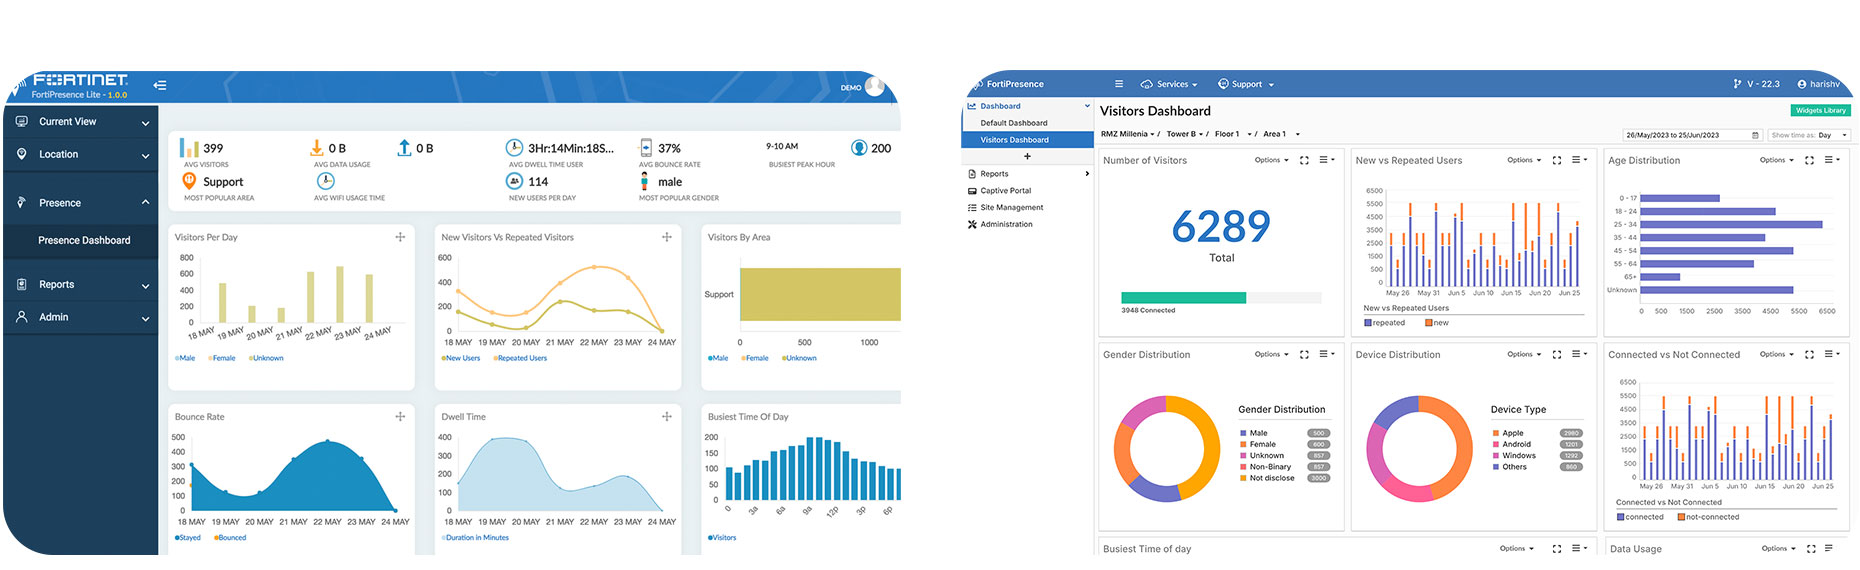Open the hamburger menu beside FortiPresence logo

click(x=1118, y=84)
